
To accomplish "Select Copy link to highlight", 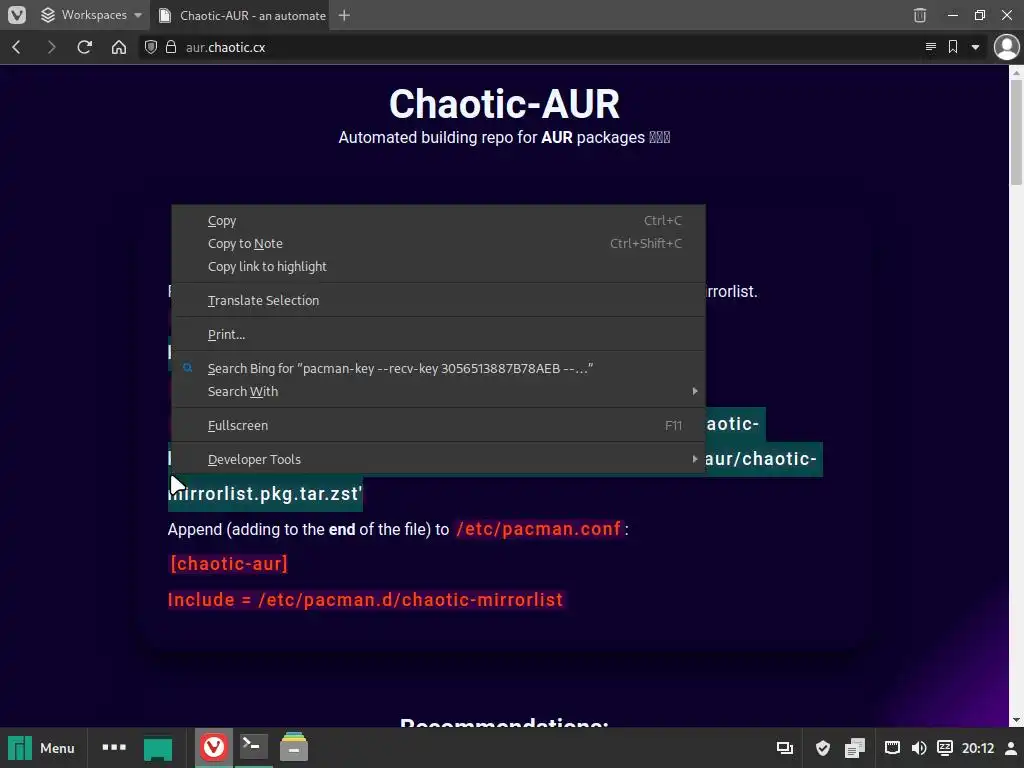I will pos(438,266).
